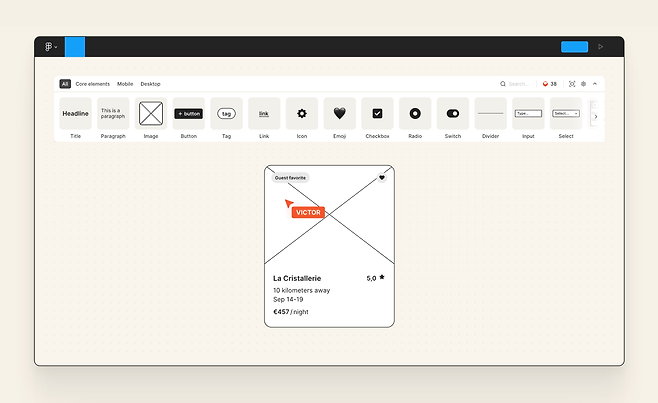
Task: Select the Emoji heart component
Action: (x=340, y=114)
